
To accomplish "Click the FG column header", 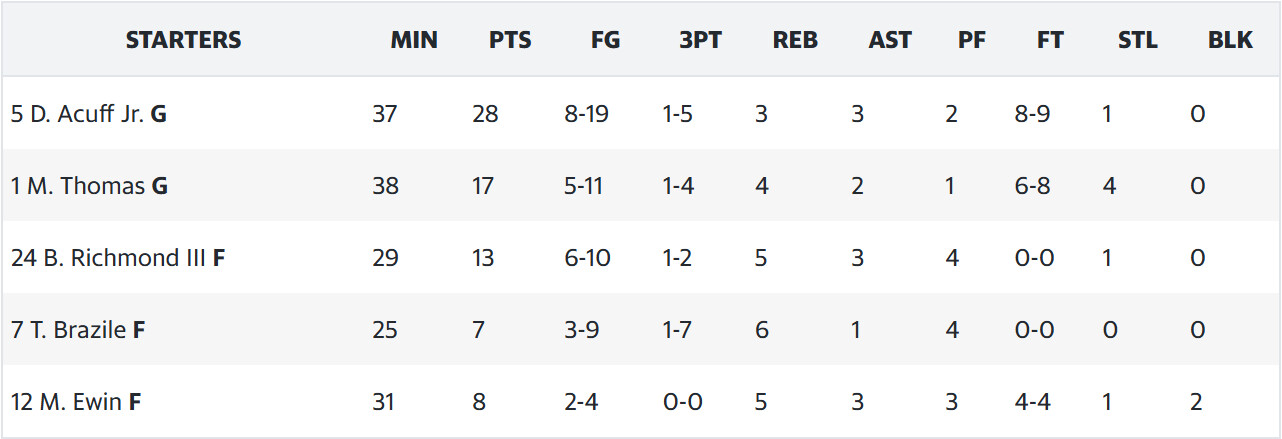I will [x=606, y=40].
